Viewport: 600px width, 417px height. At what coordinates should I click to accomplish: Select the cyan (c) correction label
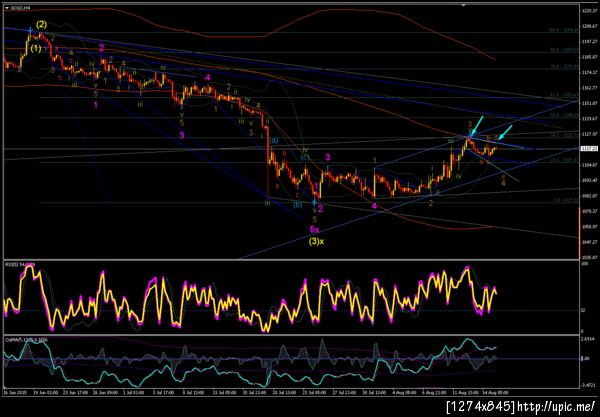click(x=305, y=157)
